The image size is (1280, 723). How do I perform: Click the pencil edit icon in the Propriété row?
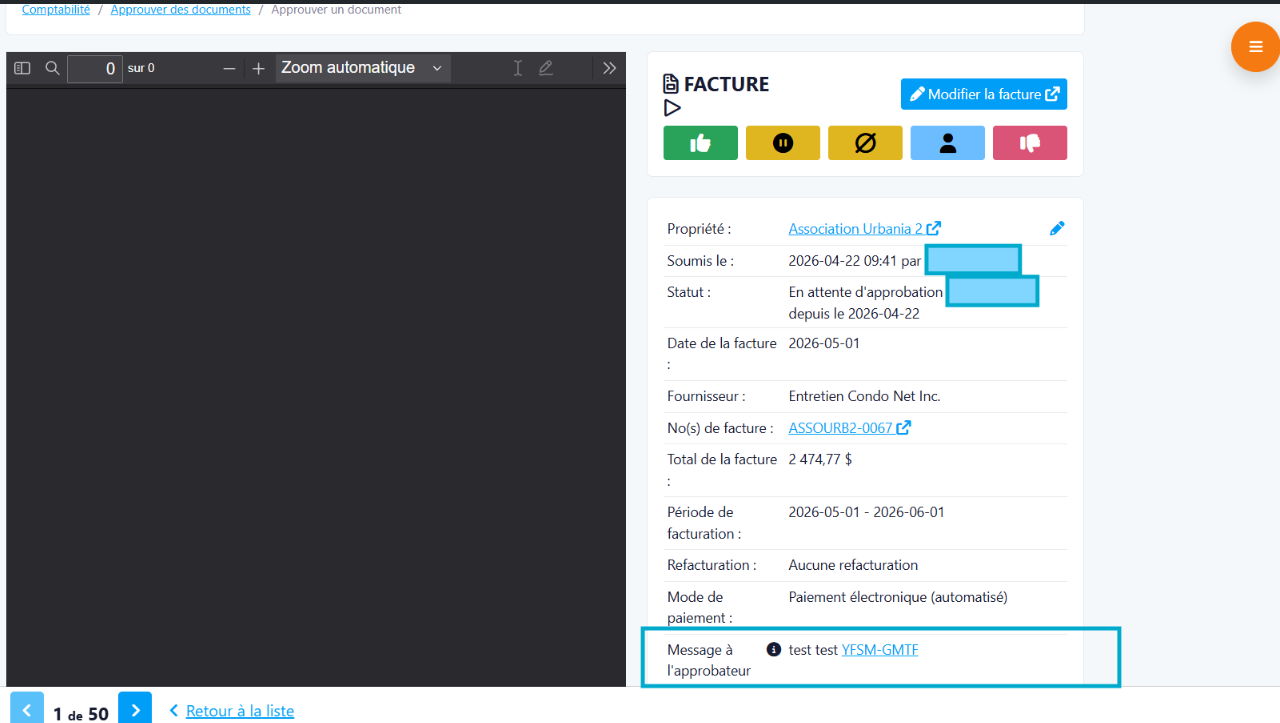1057,228
